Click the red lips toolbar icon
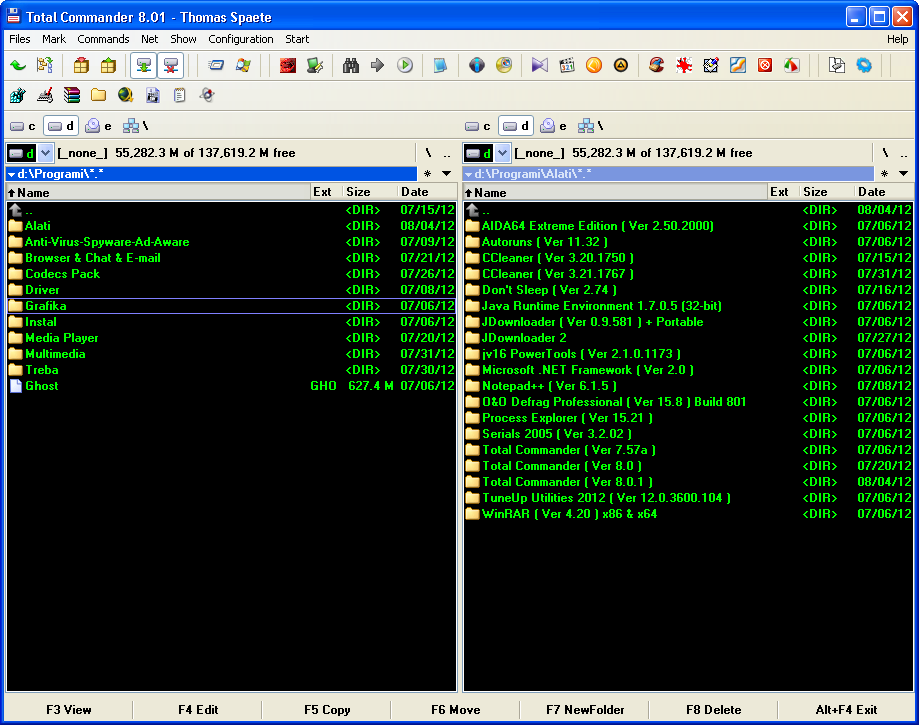 click(287, 65)
